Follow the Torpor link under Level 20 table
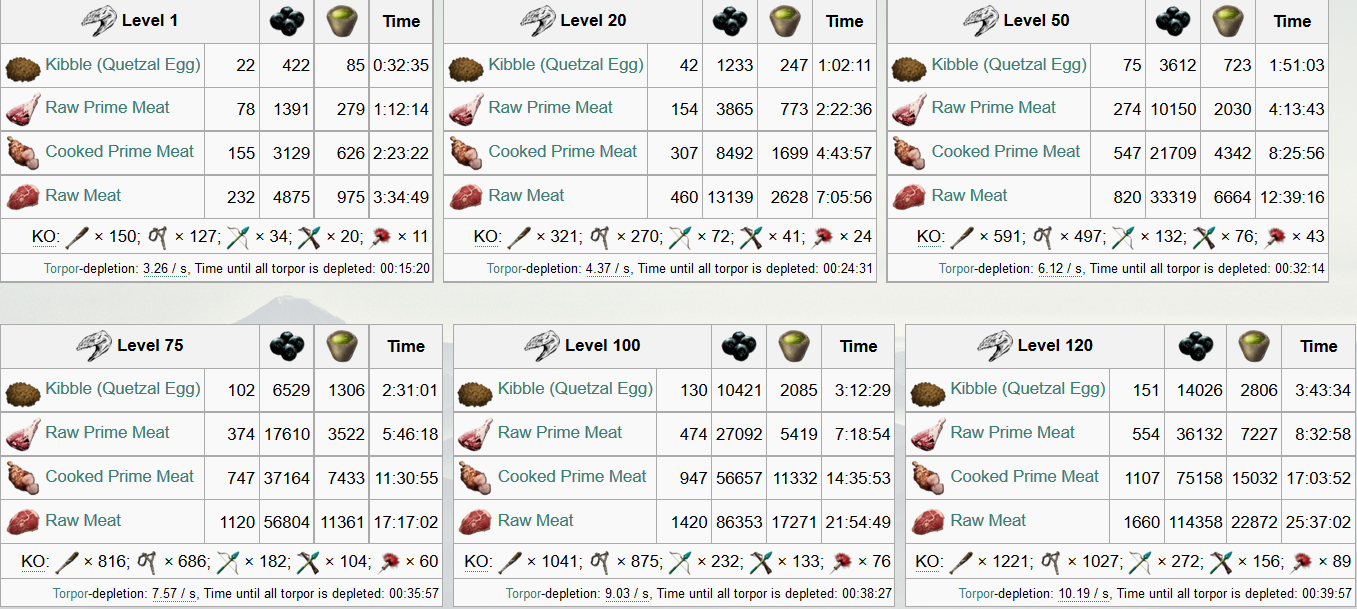The width and height of the screenshot is (1357, 609). [506, 269]
